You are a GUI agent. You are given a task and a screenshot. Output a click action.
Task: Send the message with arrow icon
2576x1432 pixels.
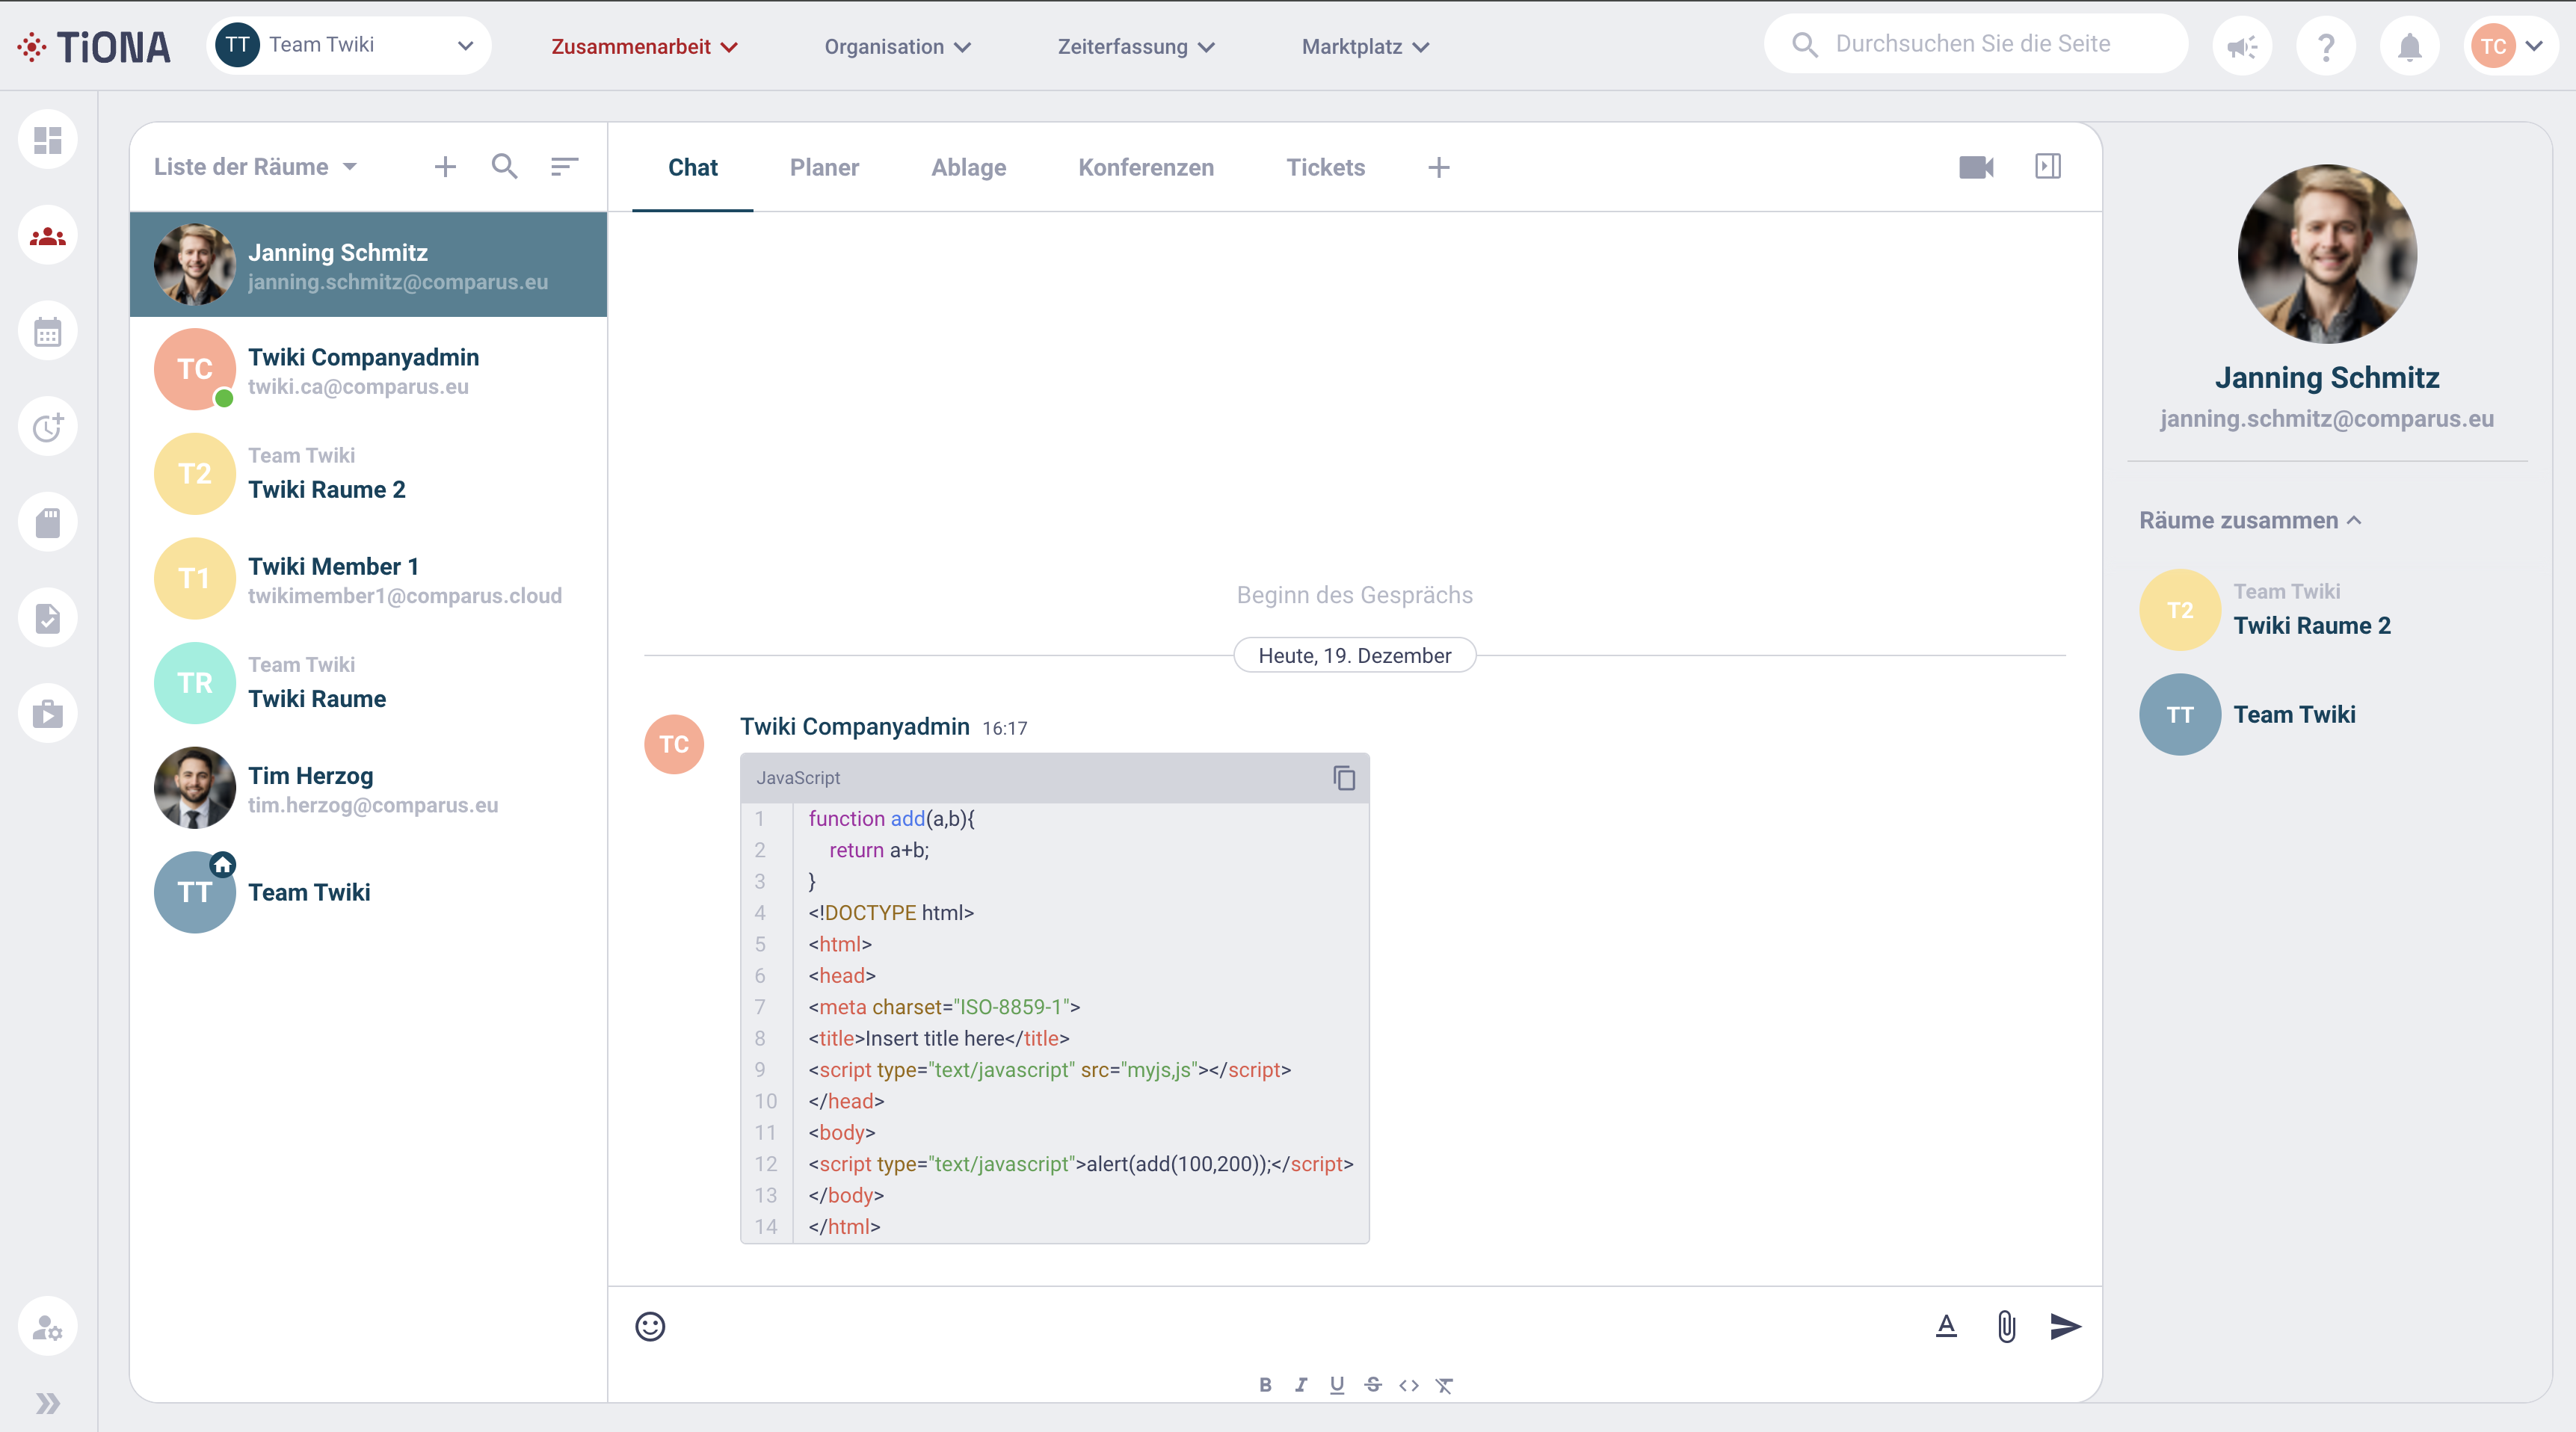[2065, 1326]
